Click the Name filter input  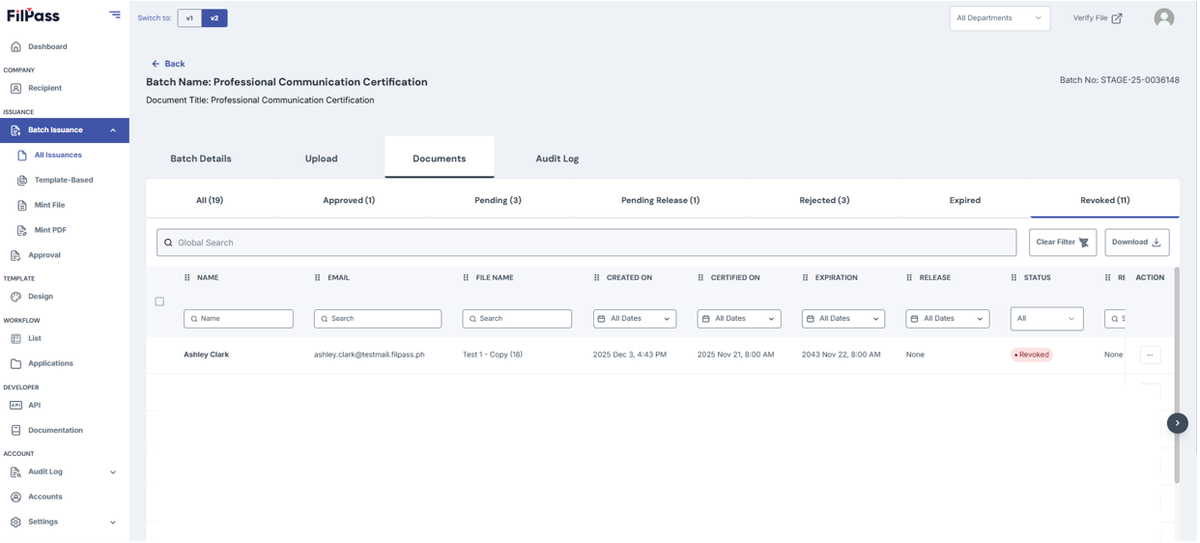tap(238, 318)
